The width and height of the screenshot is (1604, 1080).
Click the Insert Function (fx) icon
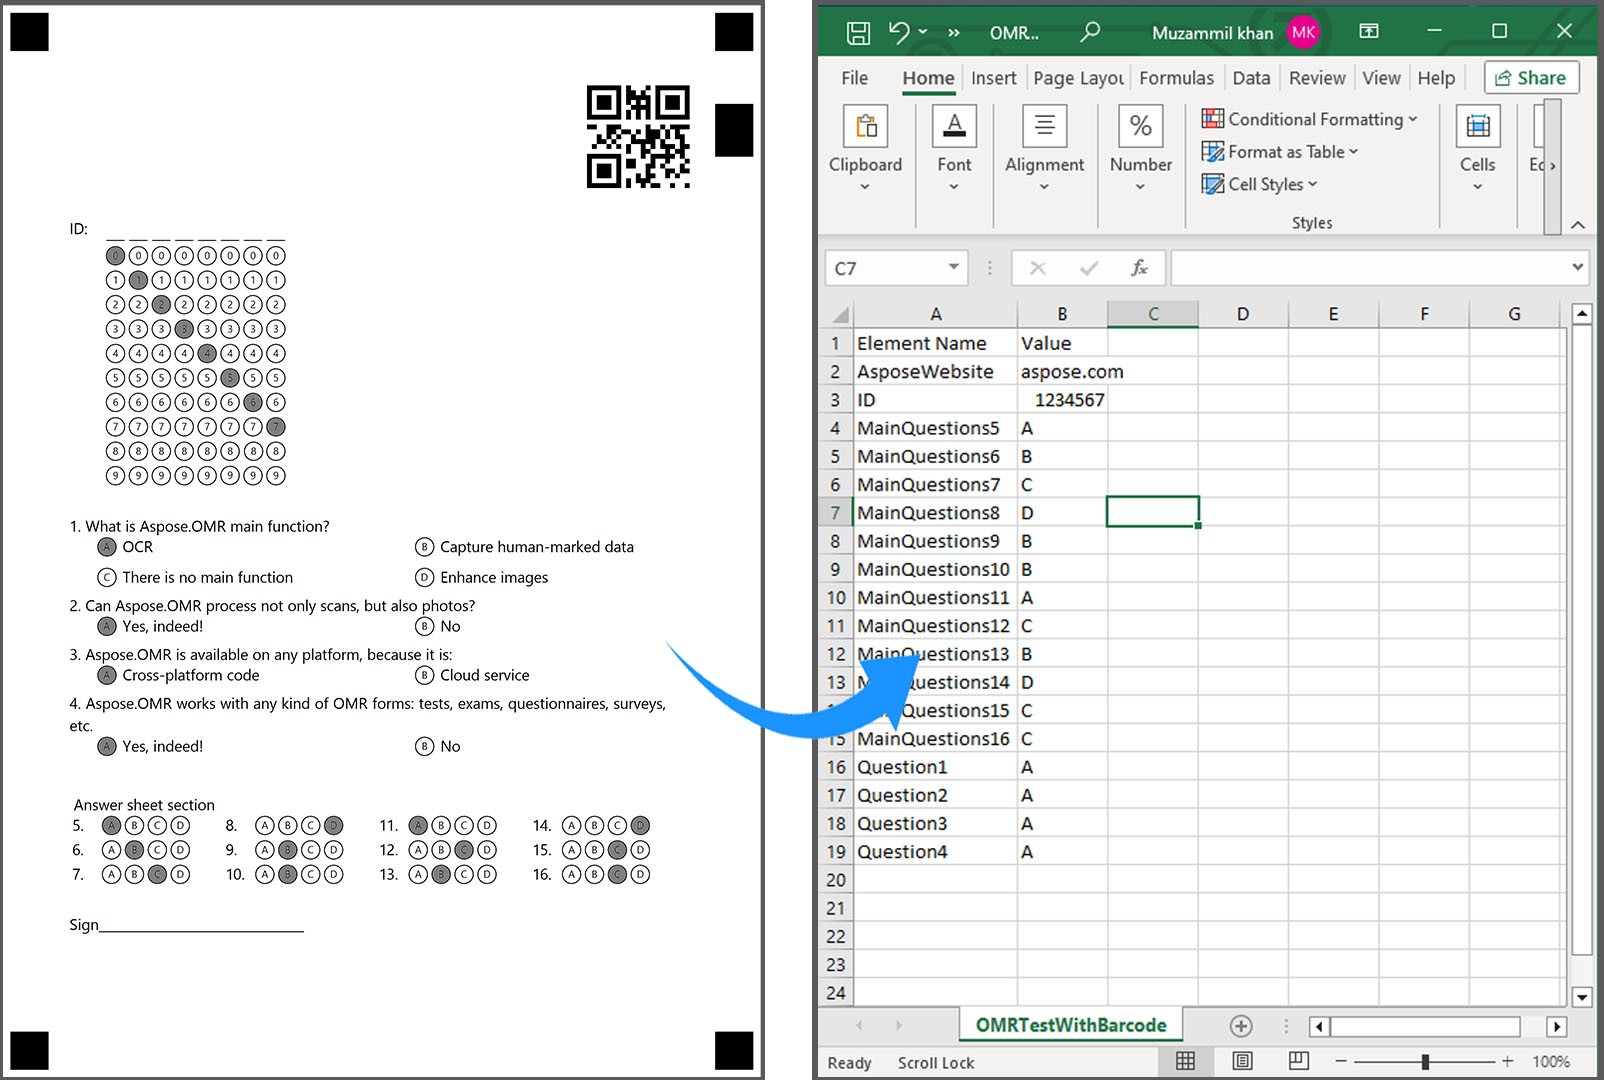(1140, 267)
